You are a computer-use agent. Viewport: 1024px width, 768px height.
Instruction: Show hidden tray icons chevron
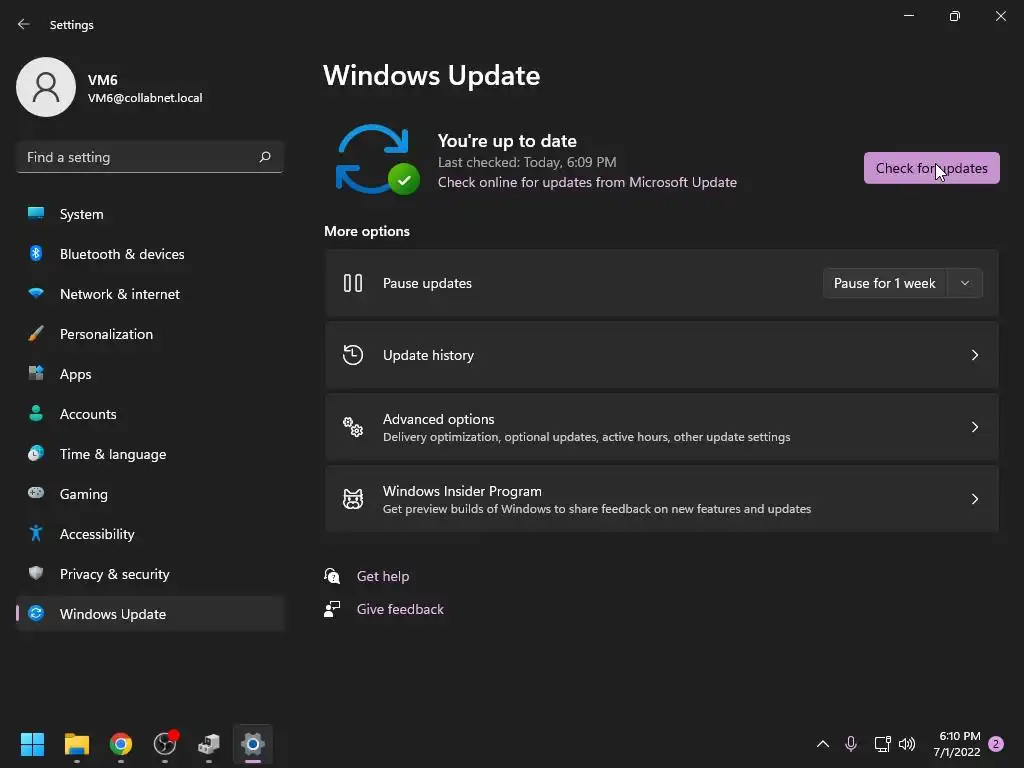[823, 744]
